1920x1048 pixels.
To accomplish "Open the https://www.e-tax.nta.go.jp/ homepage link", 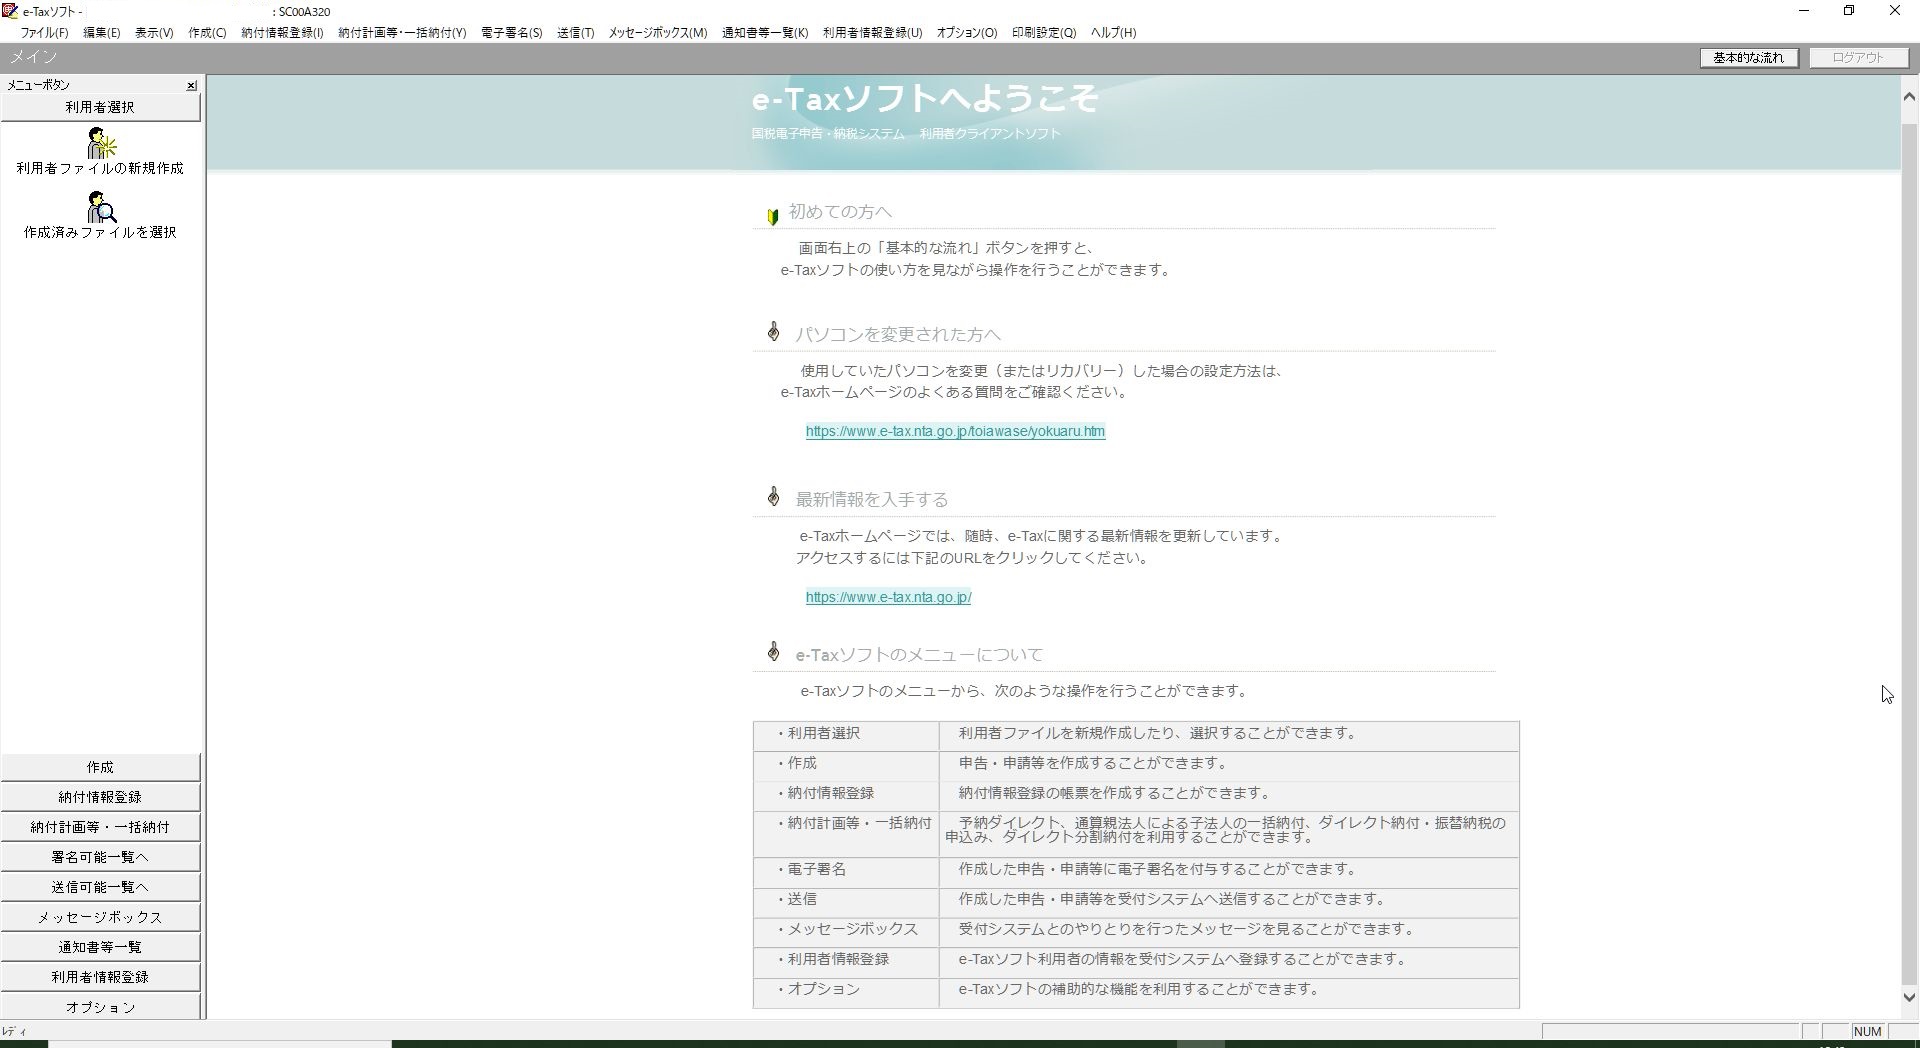I will (x=888, y=597).
